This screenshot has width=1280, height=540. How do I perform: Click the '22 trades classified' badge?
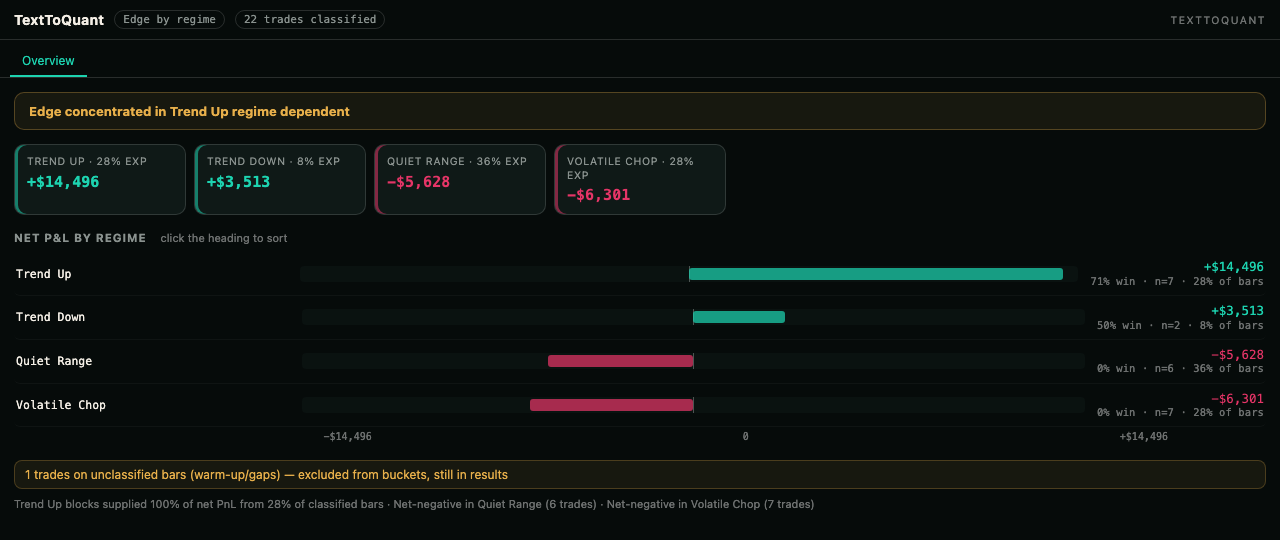310,19
